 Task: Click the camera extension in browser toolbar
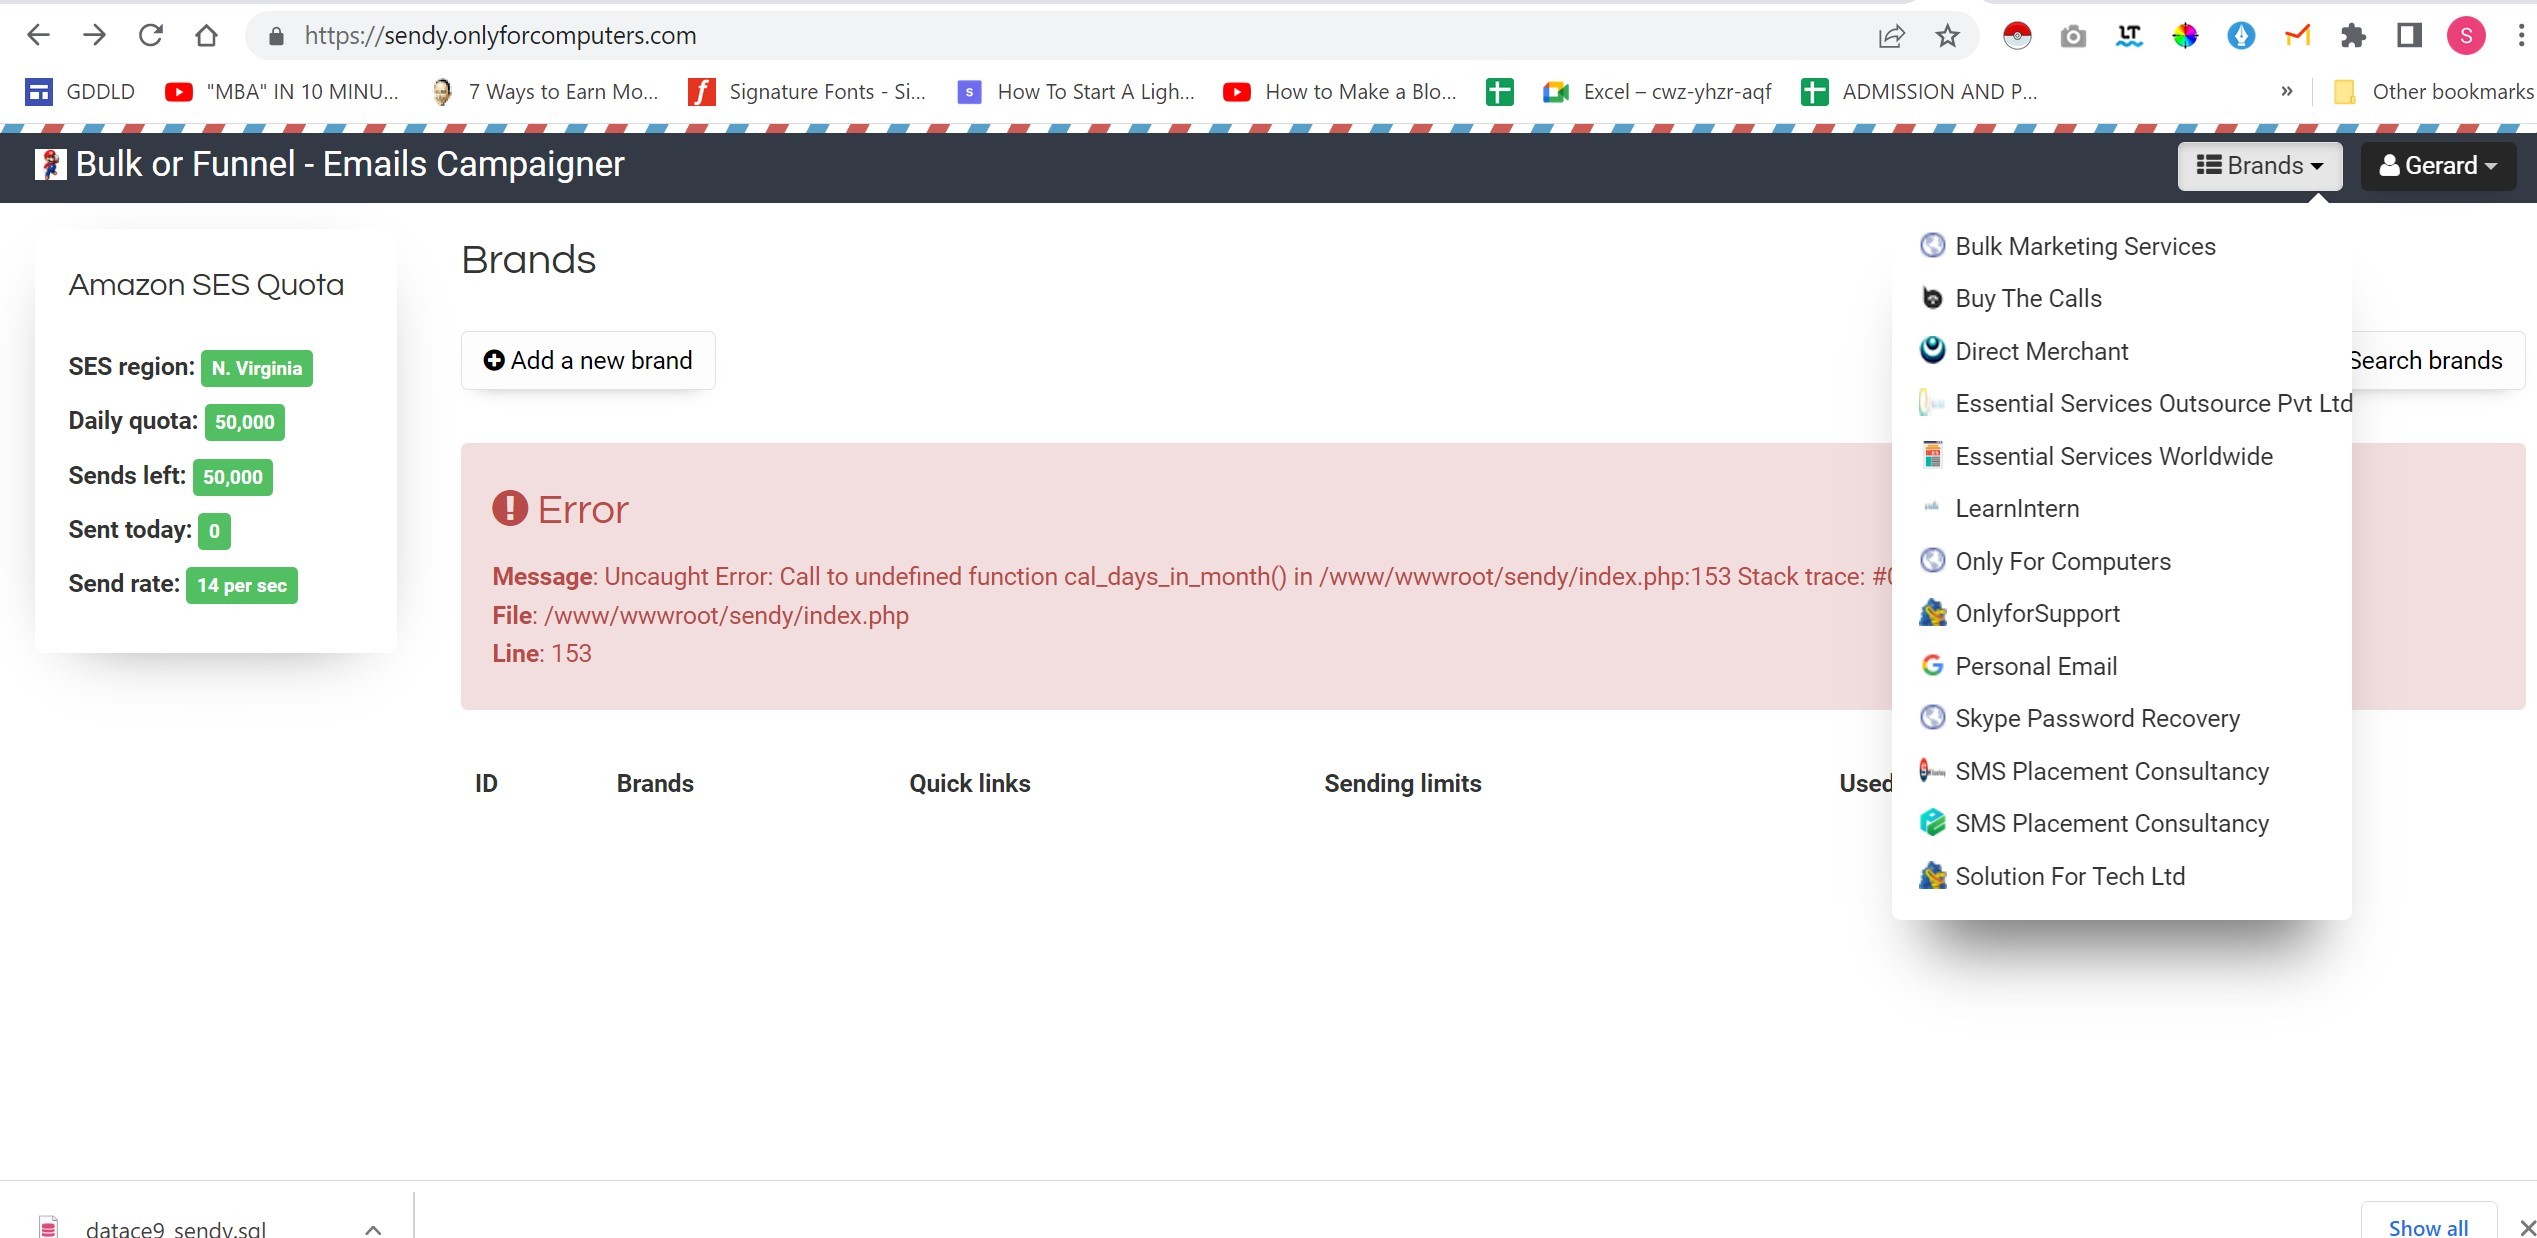[2073, 34]
